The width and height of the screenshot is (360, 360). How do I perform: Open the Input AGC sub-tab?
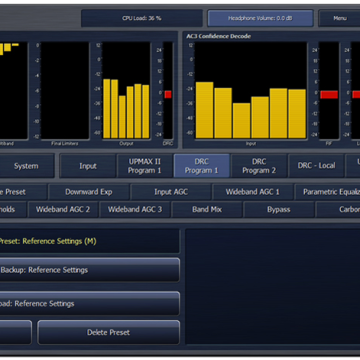(171, 192)
